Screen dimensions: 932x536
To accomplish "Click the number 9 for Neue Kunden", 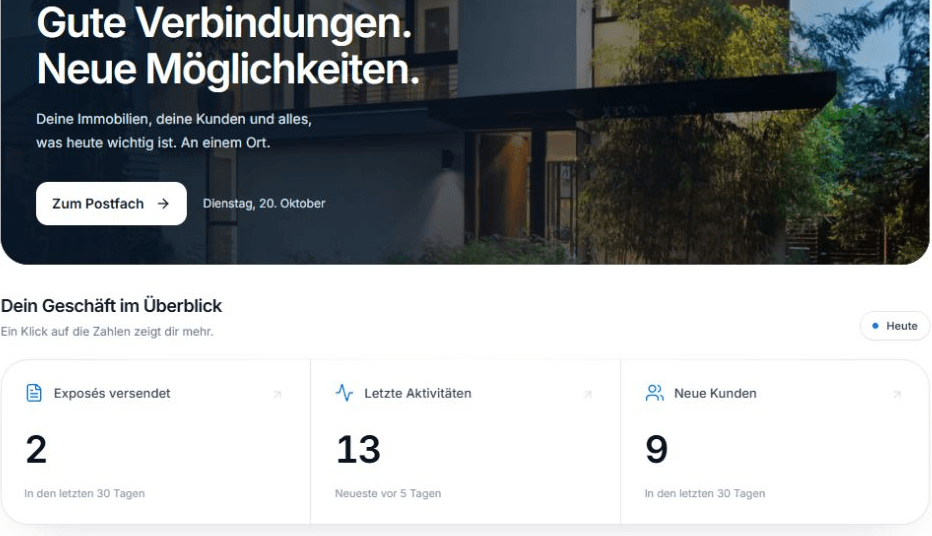I will [x=657, y=449].
